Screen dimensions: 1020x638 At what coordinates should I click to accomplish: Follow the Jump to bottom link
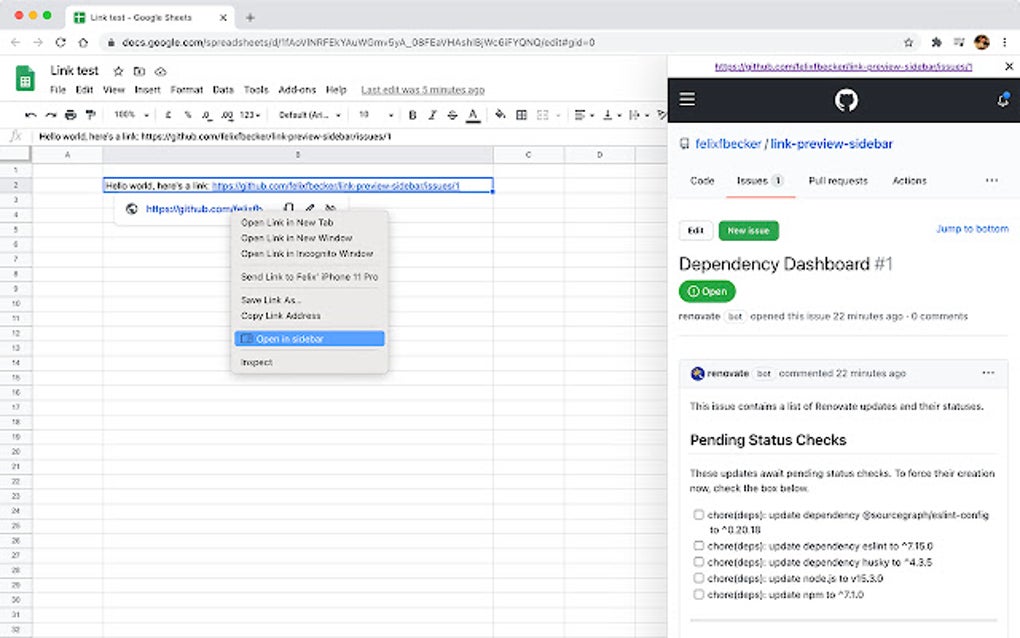pyautogui.click(x=971, y=229)
